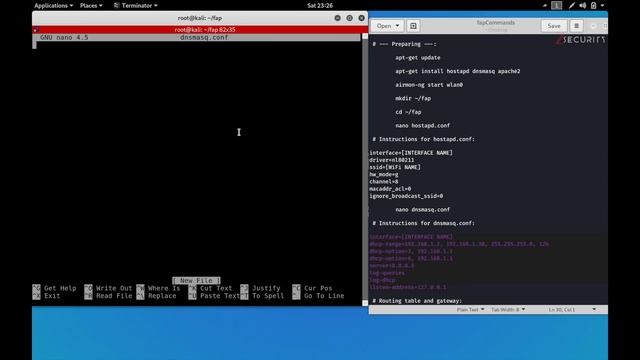Viewport: 640px width, 360px height.
Task: Open the Plain Text language dropdown
Action: [470, 310]
